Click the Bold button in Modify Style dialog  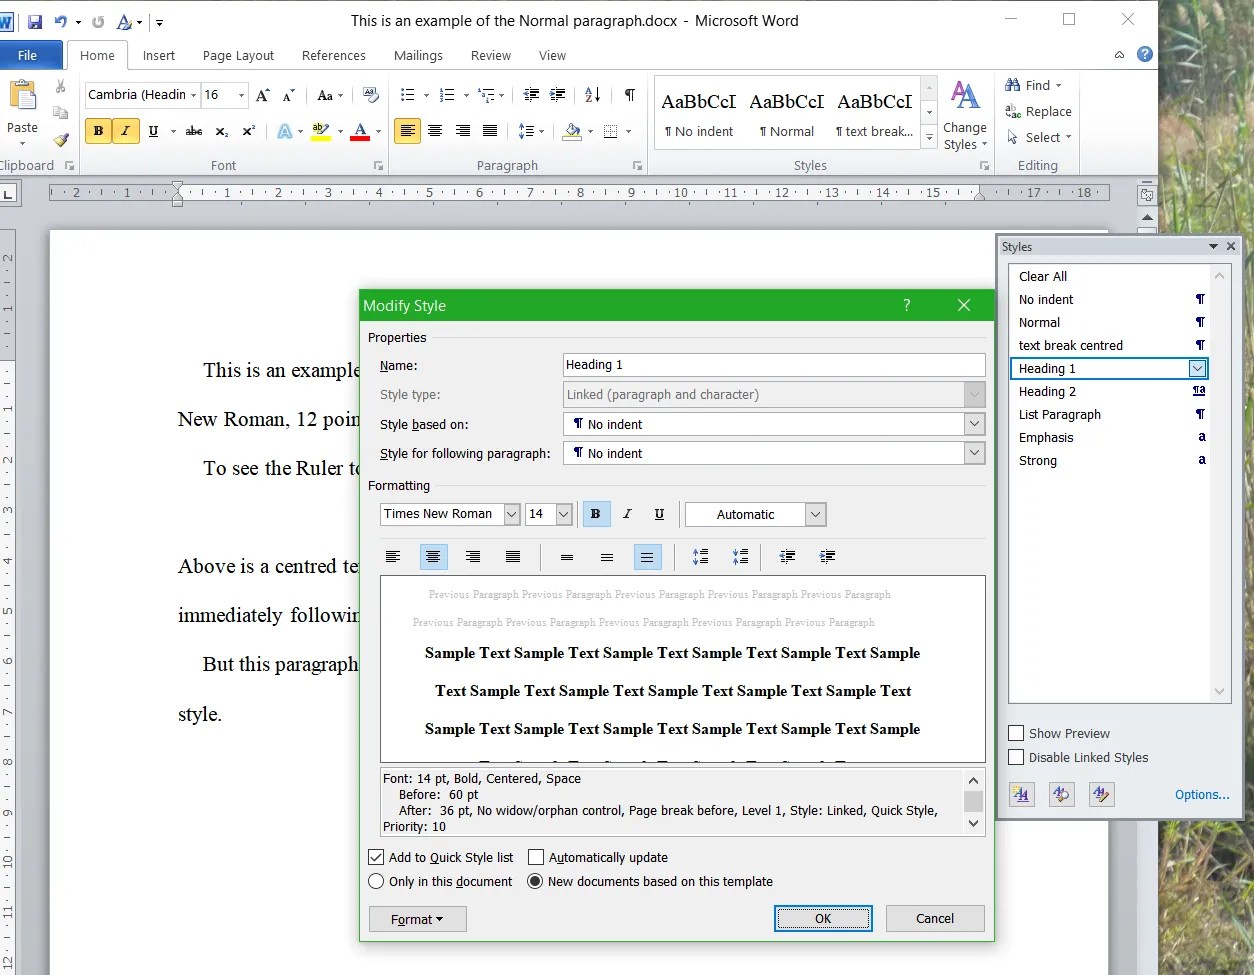[x=596, y=514]
